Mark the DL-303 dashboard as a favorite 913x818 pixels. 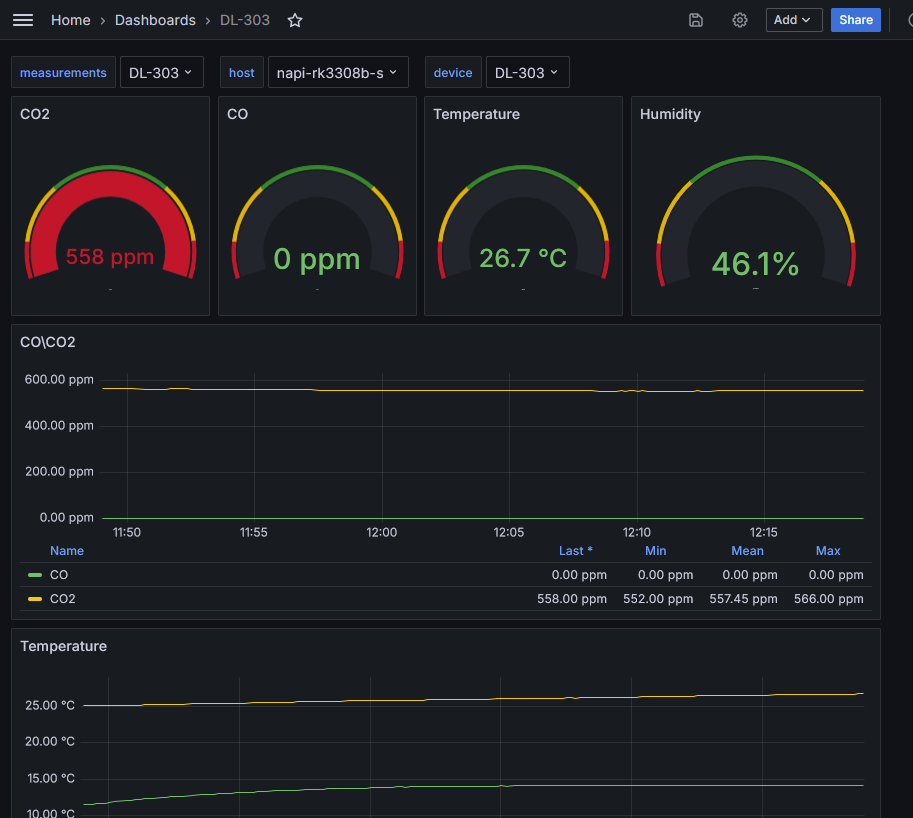294,20
